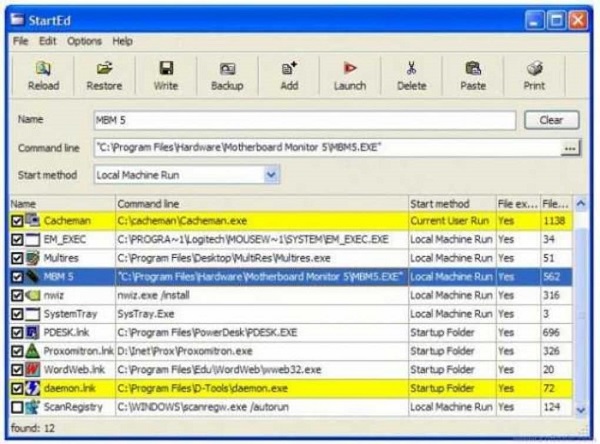The height and width of the screenshot is (444, 600).
Task: Select the nwiz.exe /install command cell
Action: click(262, 295)
